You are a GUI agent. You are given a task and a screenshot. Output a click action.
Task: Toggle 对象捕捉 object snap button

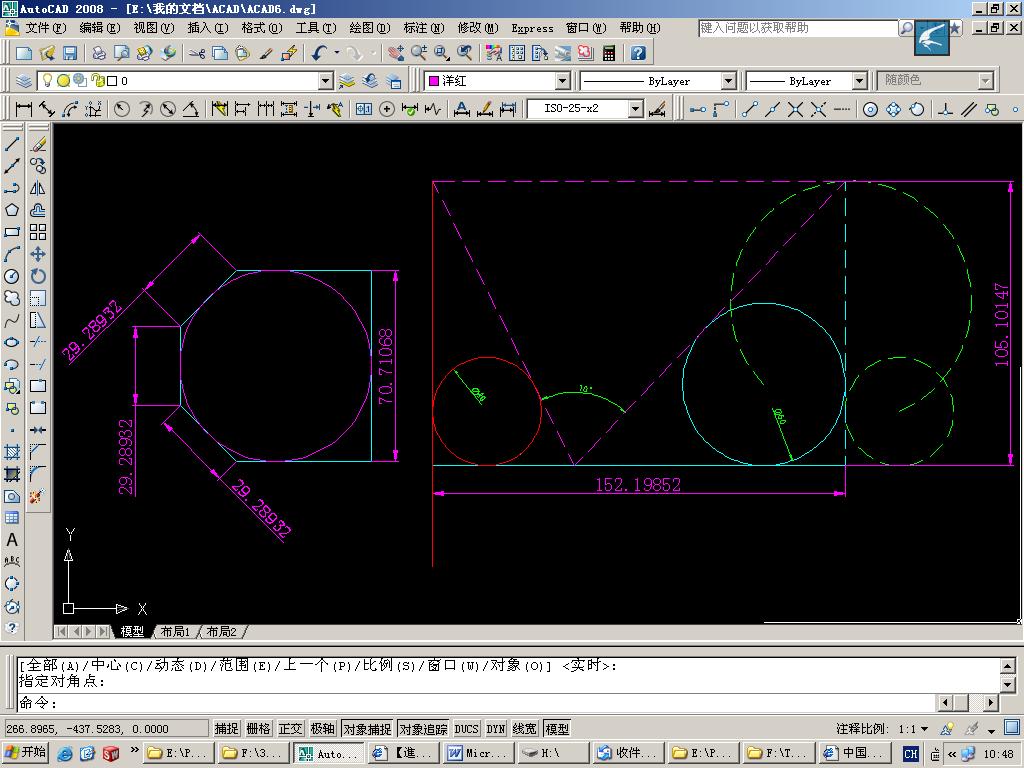point(366,729)
